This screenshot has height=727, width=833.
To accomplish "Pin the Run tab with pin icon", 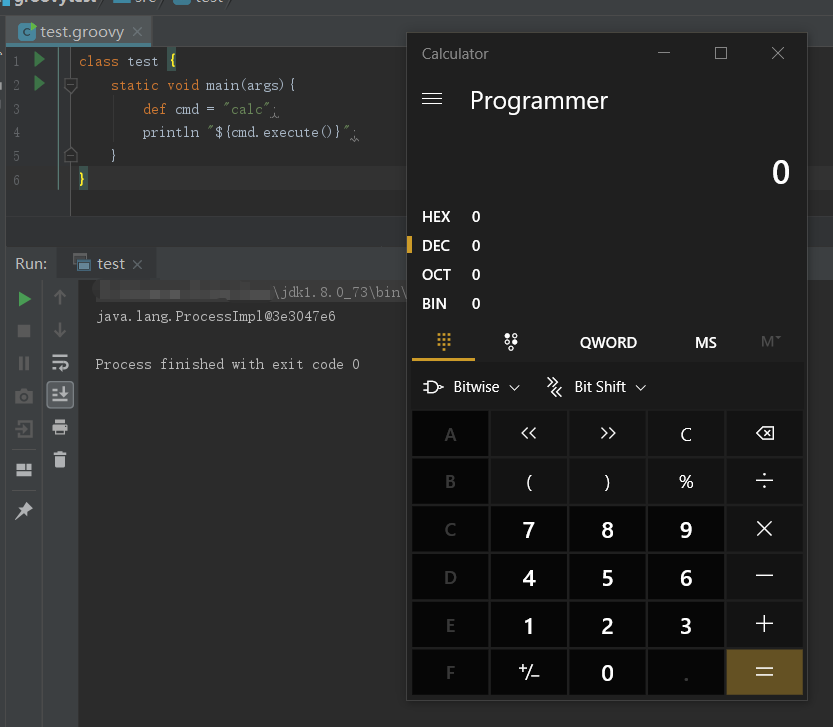I will [x=24, y=511].
